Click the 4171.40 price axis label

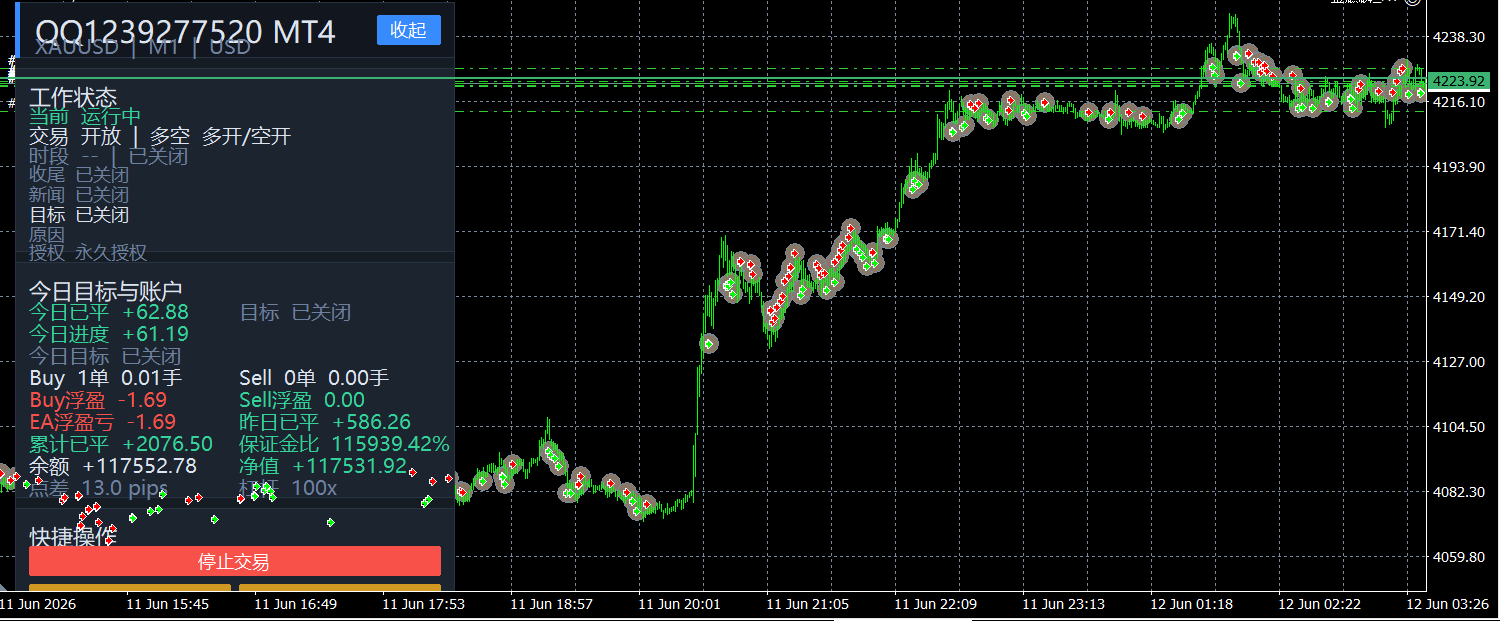pos(1459,232)
